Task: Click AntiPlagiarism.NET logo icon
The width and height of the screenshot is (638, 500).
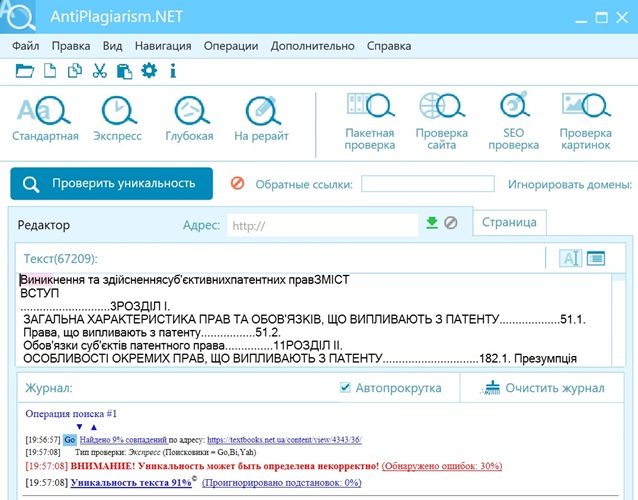Action: point(19,17)
